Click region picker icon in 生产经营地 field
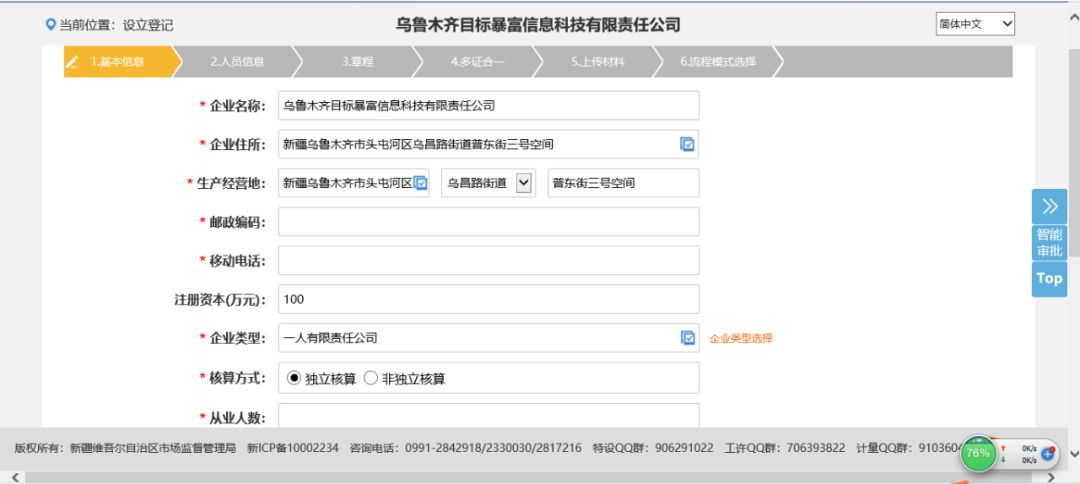 click(421, 183)
